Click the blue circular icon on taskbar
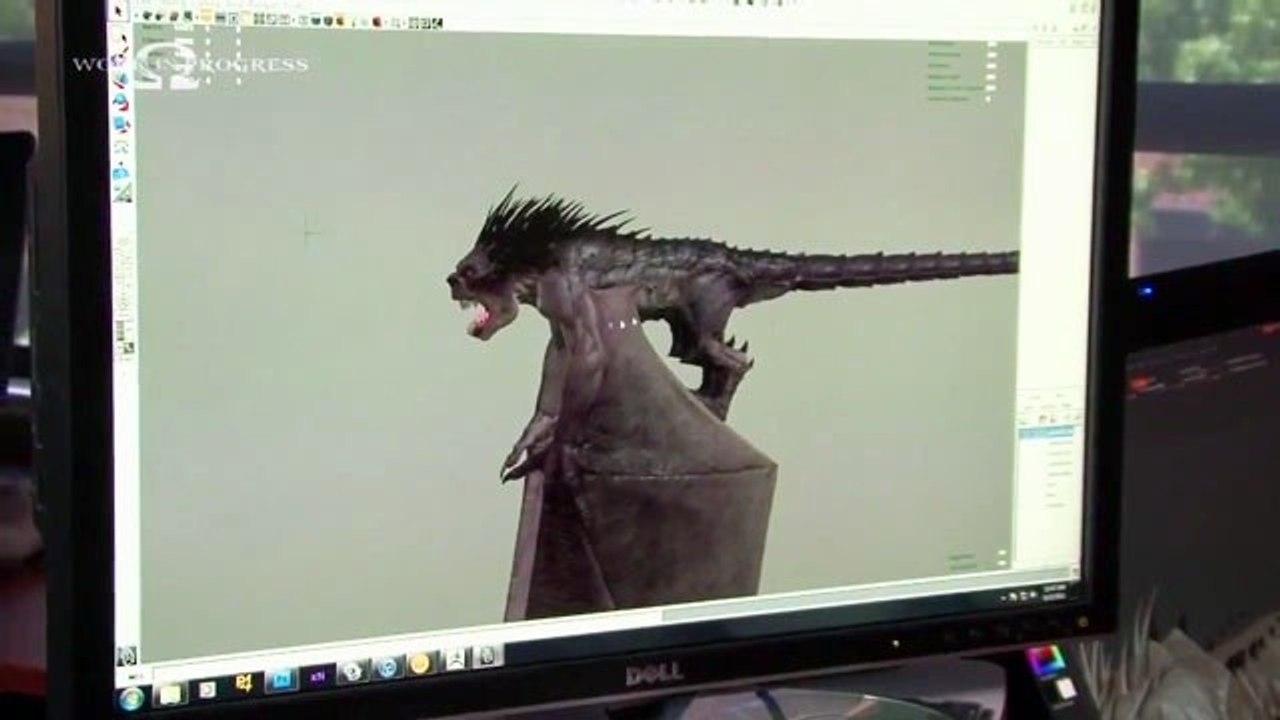This screenshot has height=720, width=1280. click(387, 667)
